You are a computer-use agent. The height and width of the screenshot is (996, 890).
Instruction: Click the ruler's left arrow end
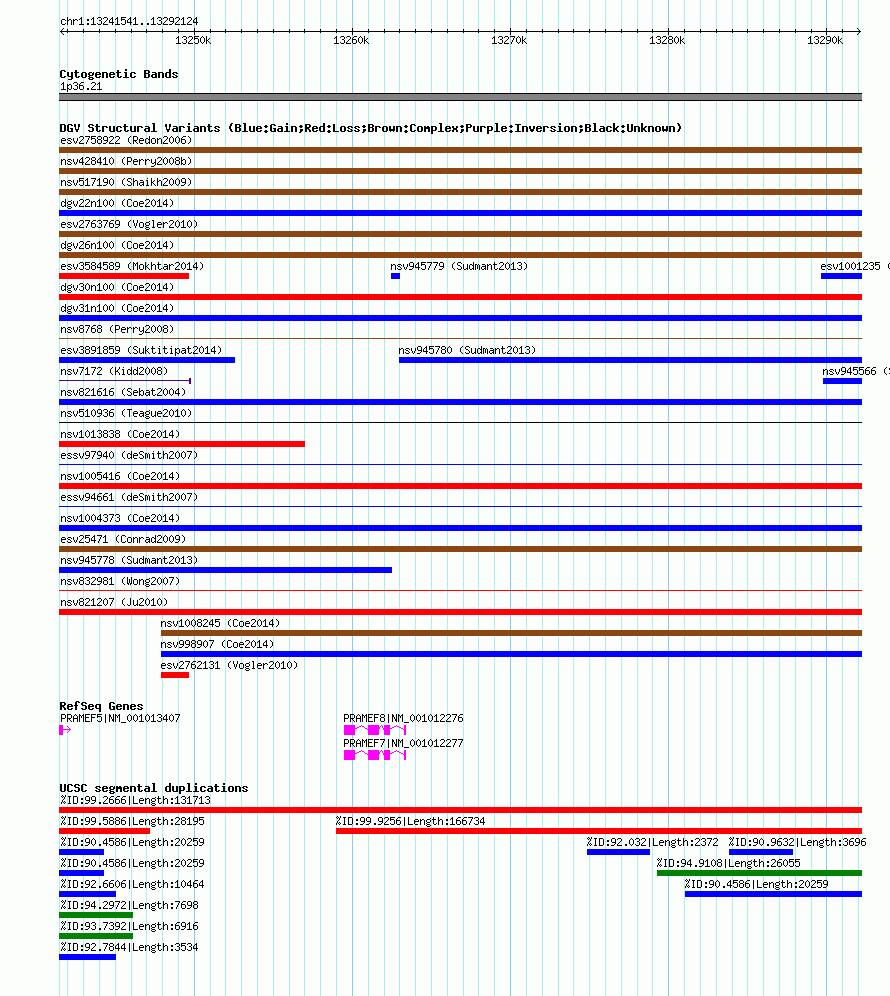coord(62,31)
